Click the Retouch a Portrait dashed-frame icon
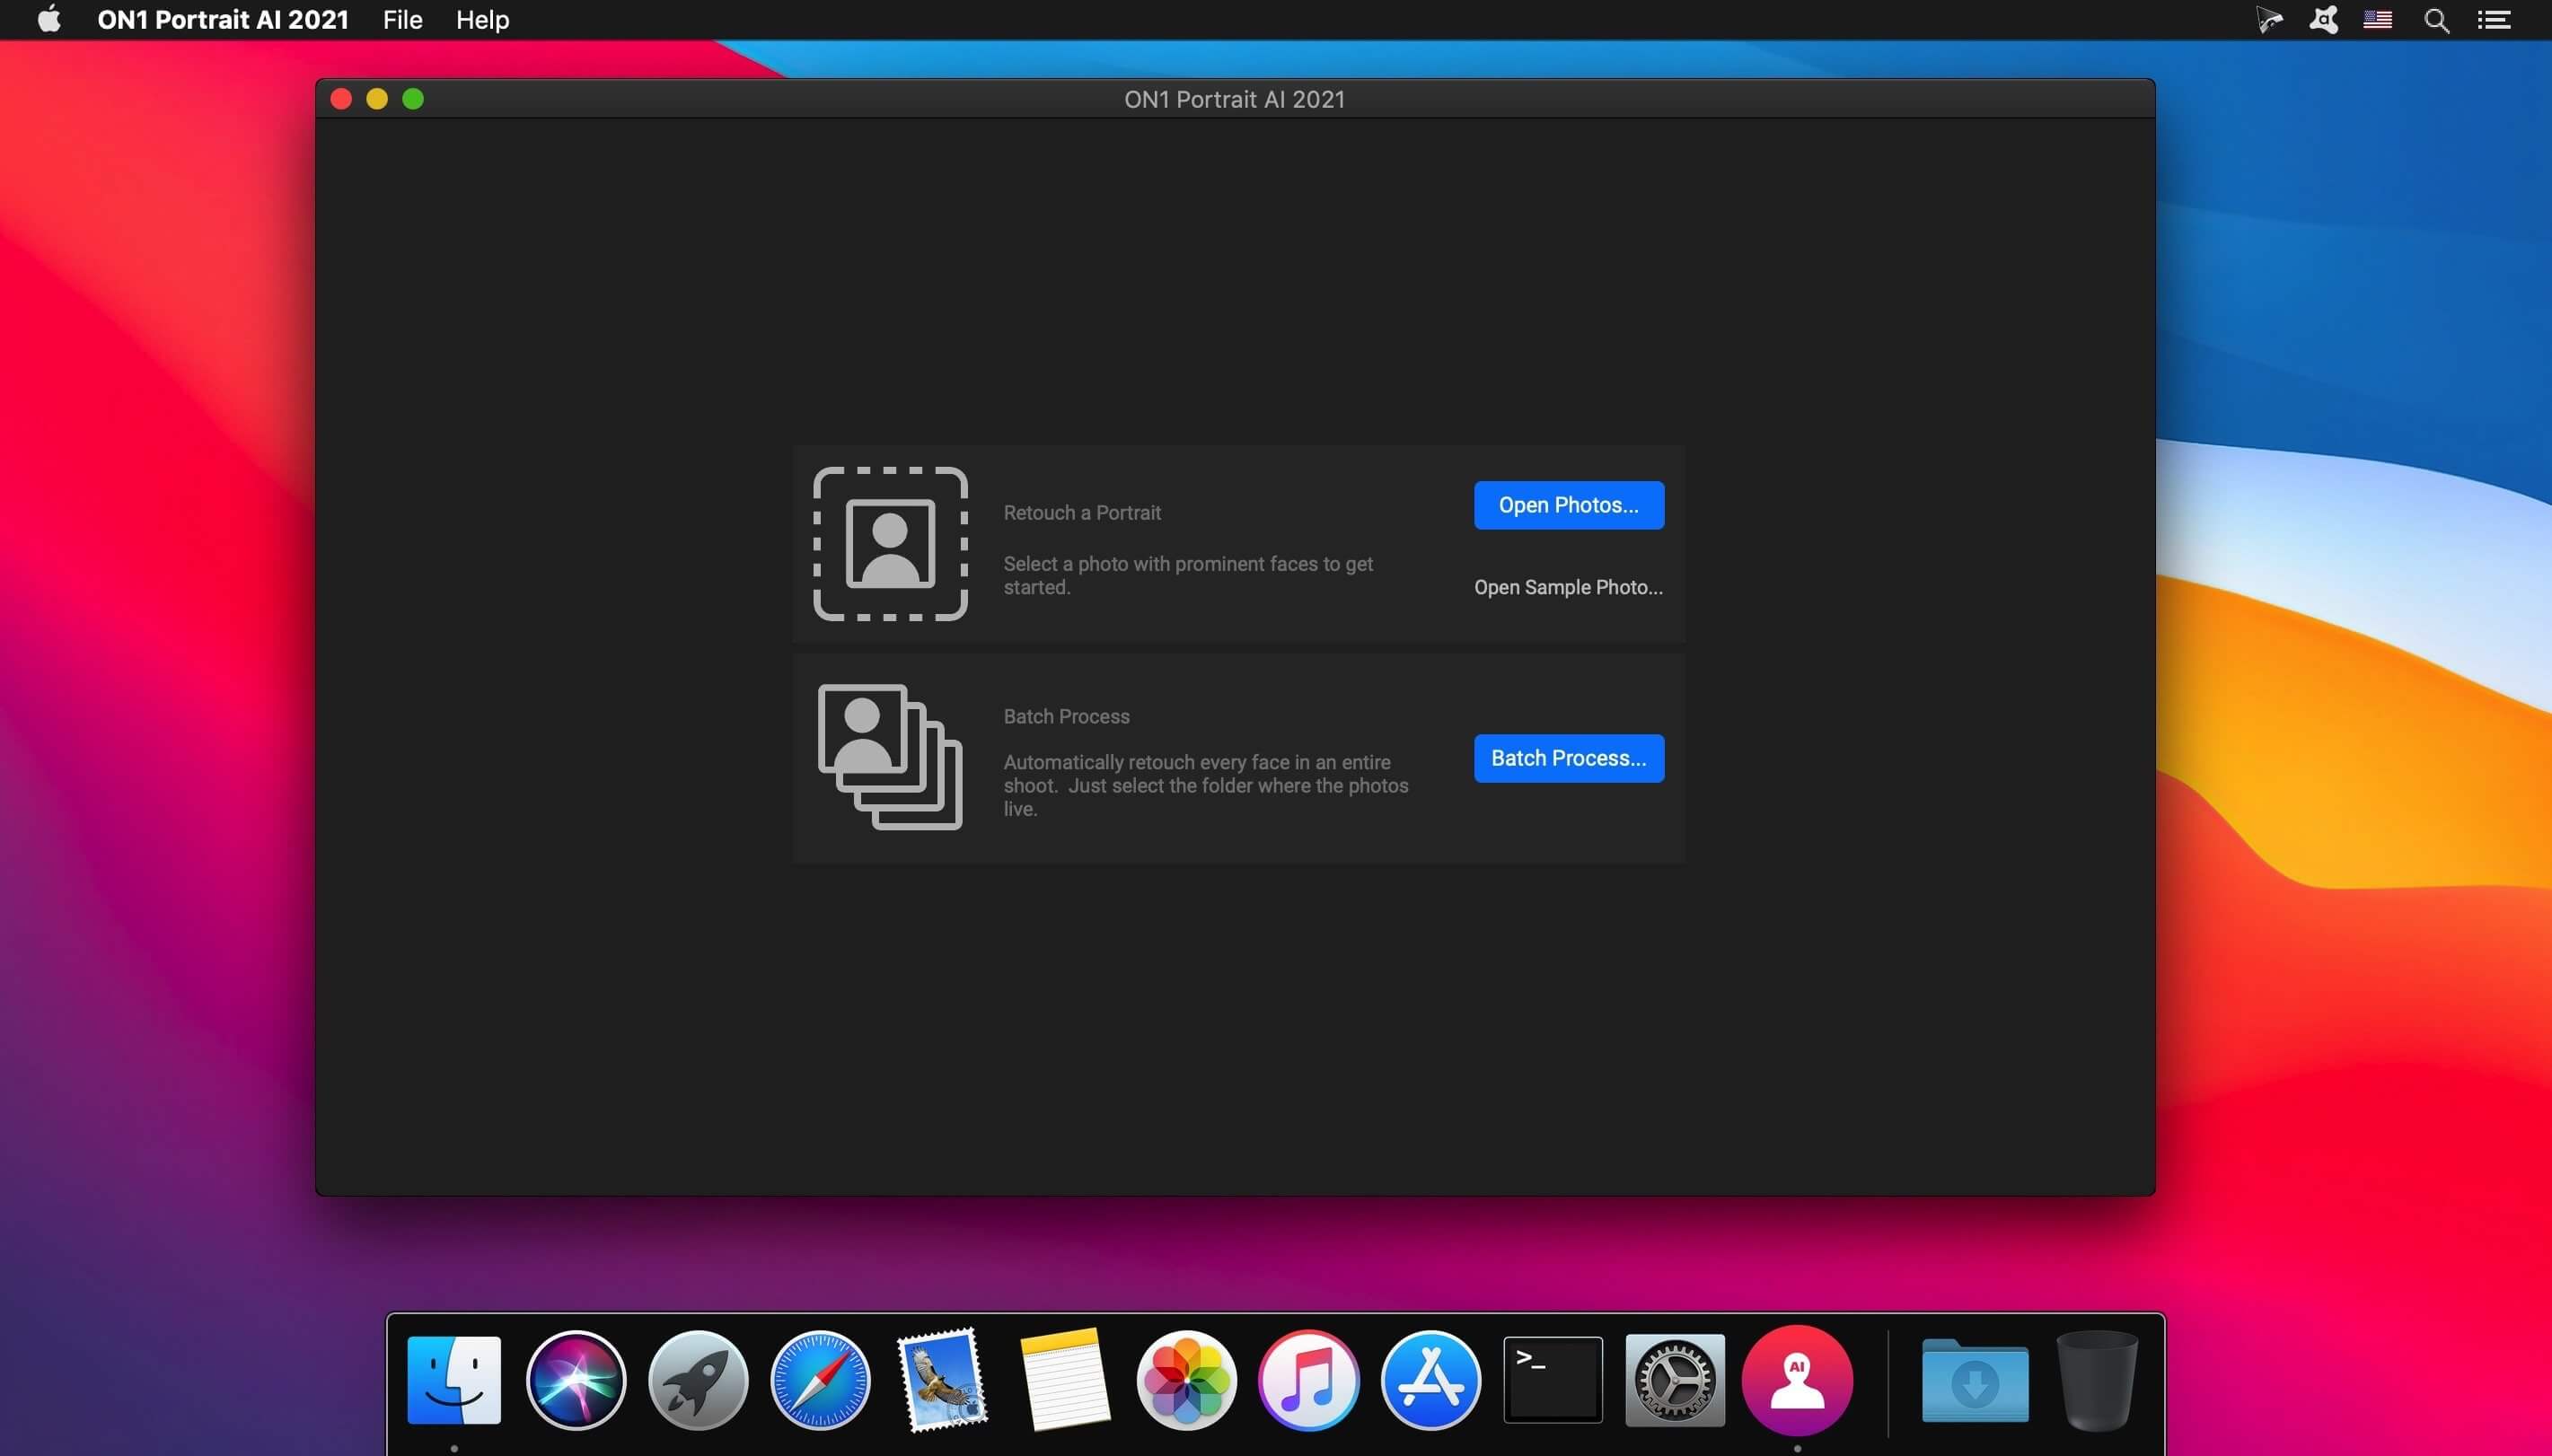 point(890,543)
